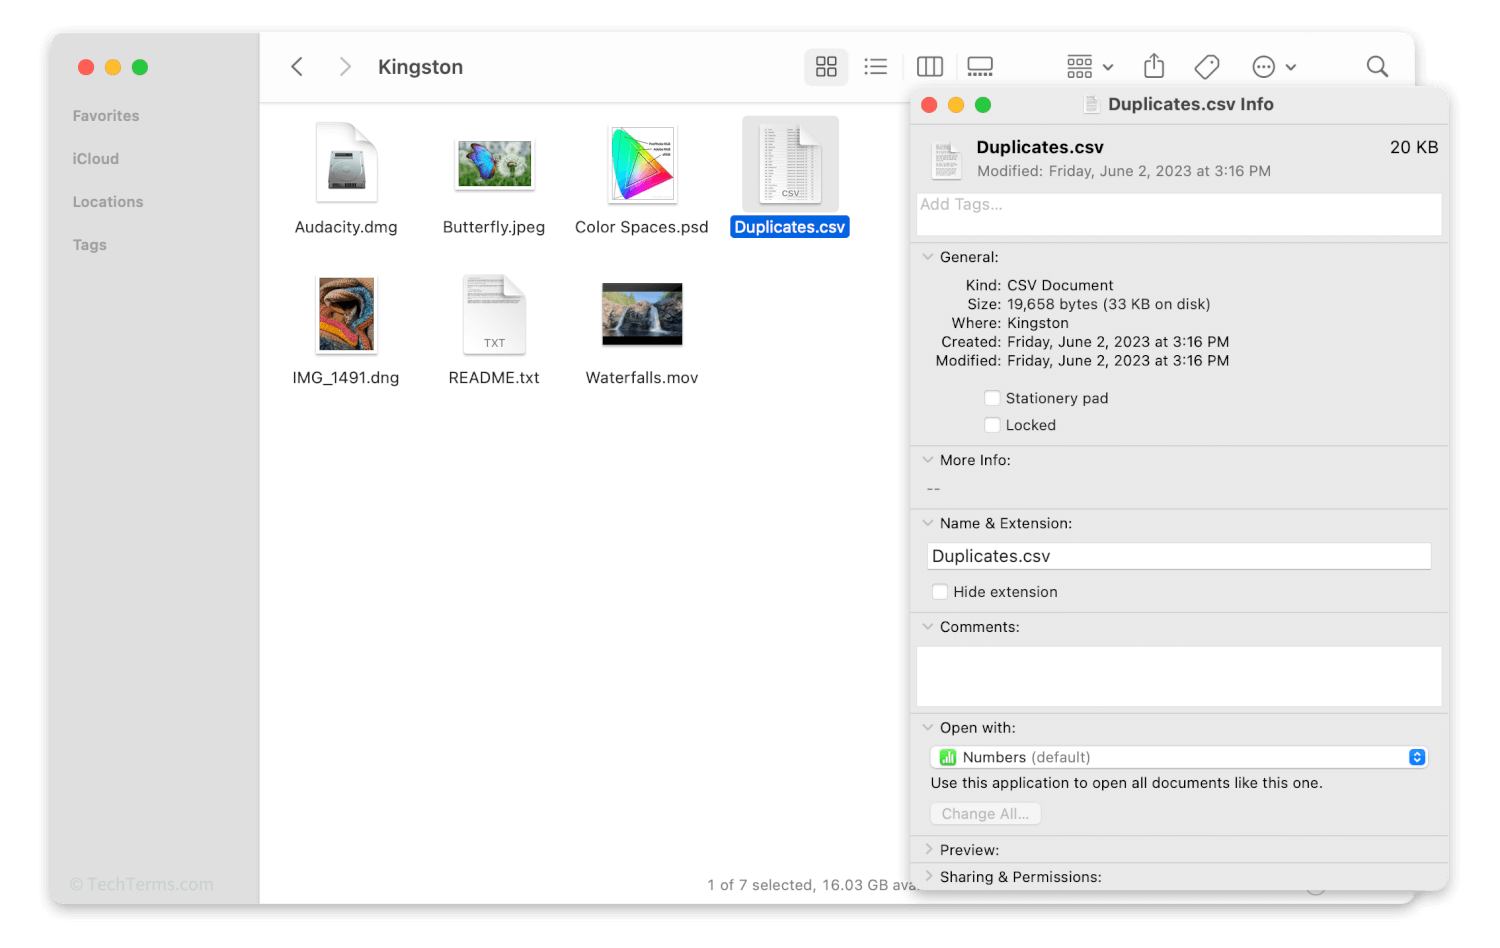Click the highlighted Duplicates.csv file name label
This screenshot has width=1500, height=948.
point(790,227)
